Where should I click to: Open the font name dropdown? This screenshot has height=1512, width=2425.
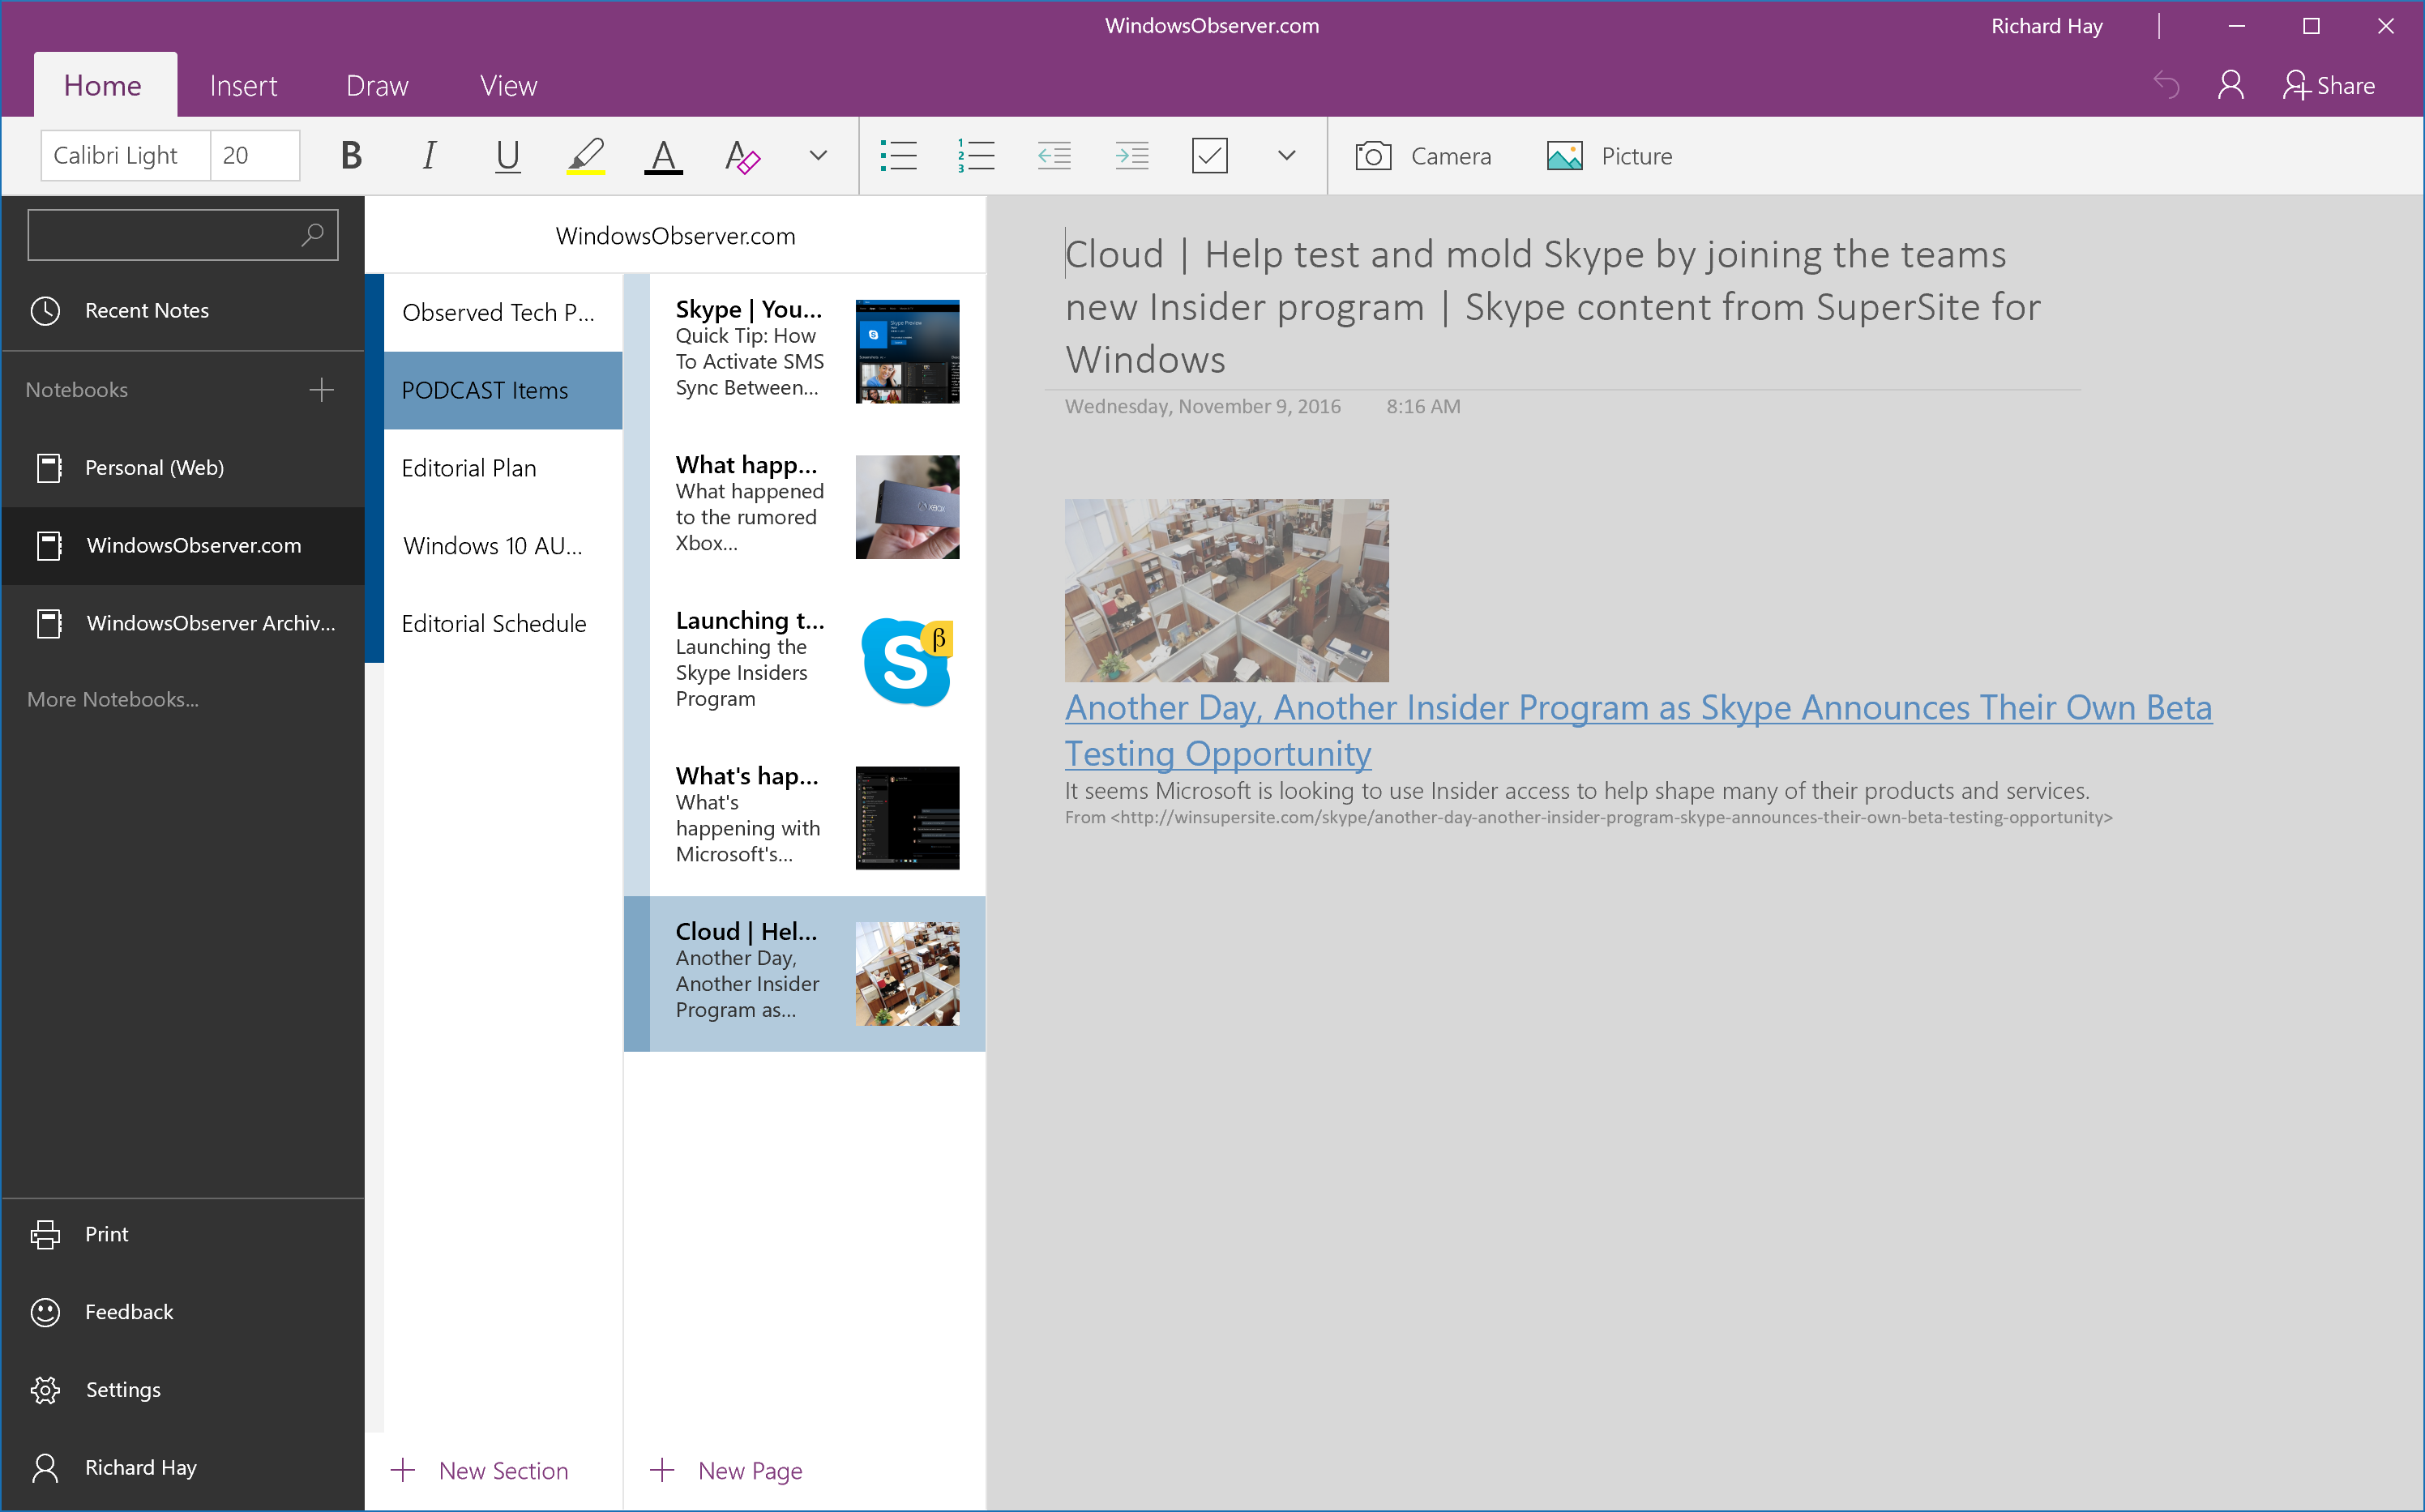(124, 155)
